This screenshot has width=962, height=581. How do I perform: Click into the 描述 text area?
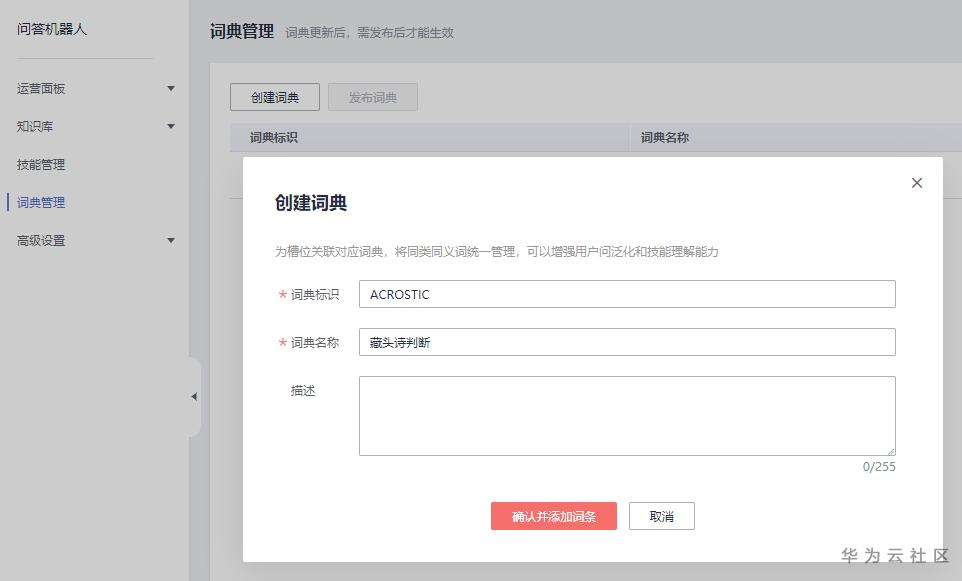627,415
